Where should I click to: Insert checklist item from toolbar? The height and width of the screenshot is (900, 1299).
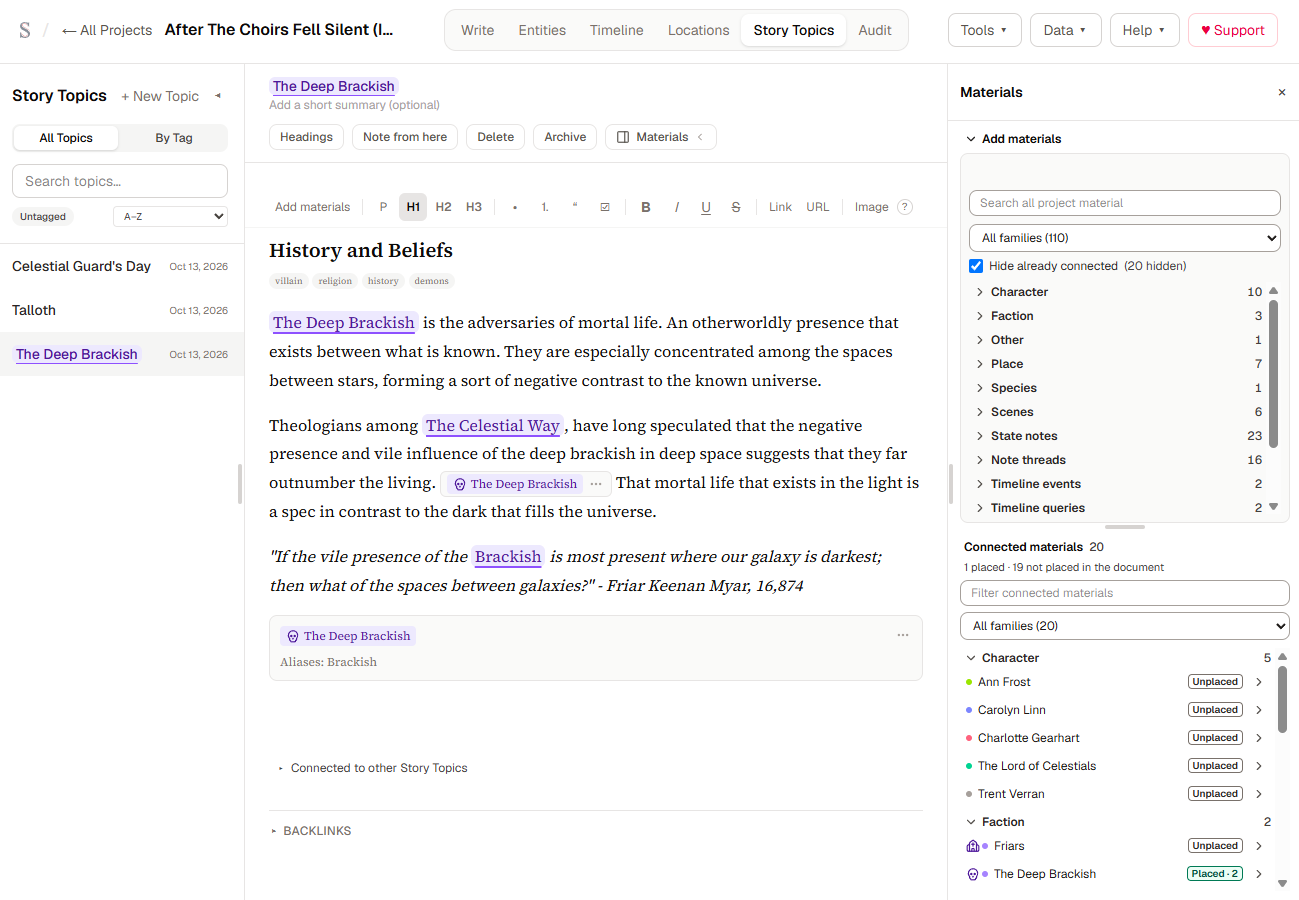coord(605,207)
